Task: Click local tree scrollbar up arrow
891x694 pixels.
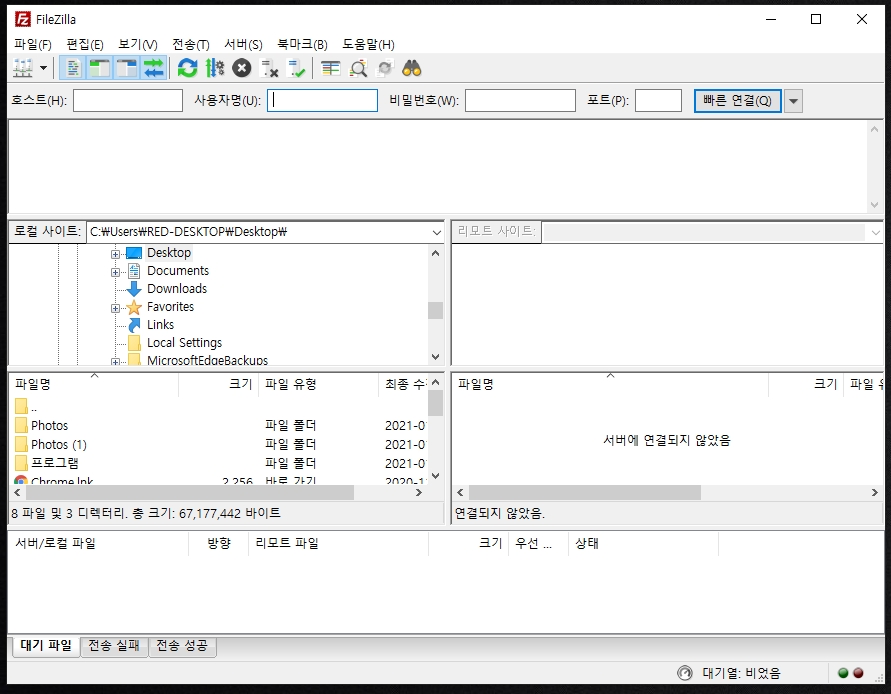Action: [435, 254]
